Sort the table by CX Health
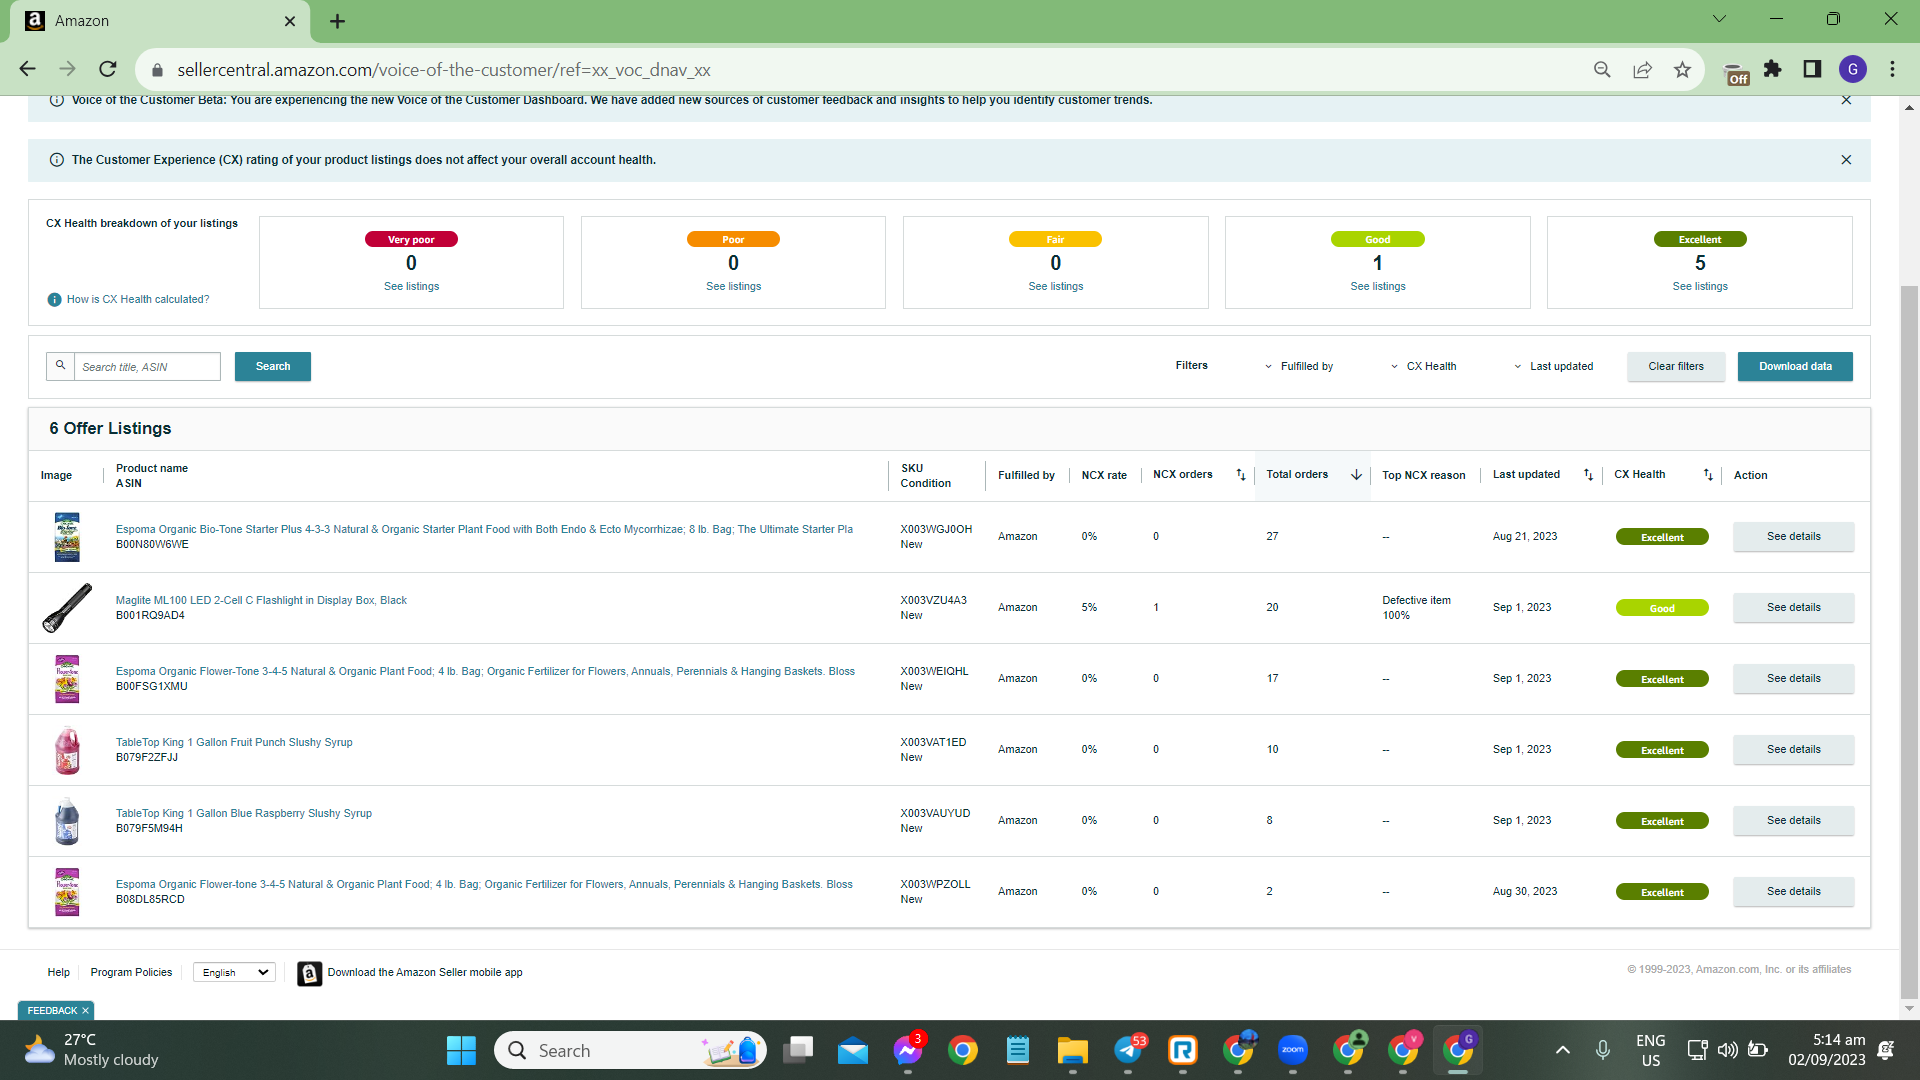 point(1708,475)
